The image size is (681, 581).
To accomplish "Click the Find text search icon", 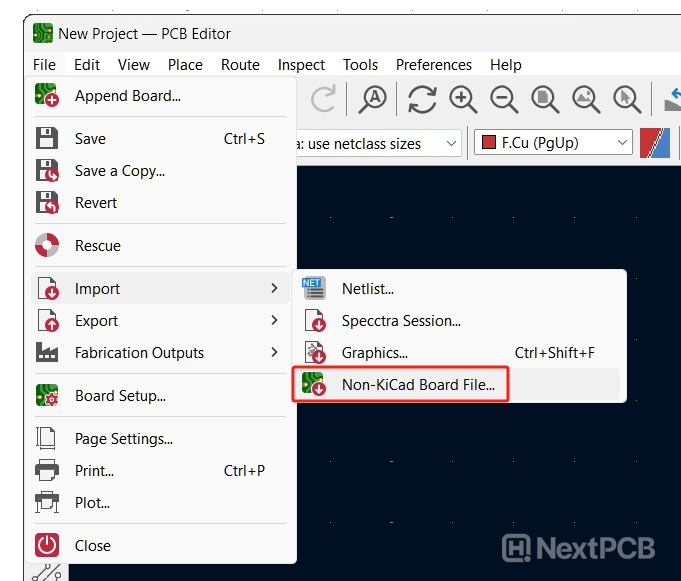I will (x=374, y=98).
